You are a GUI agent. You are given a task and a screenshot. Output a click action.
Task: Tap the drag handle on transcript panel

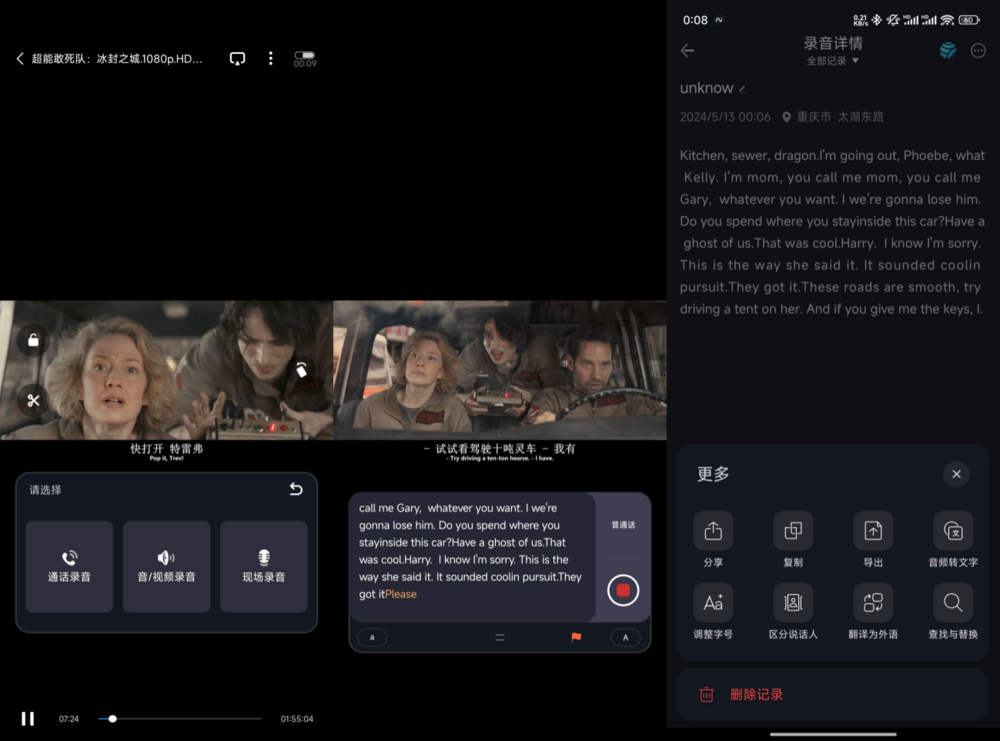[x=500, y=637]
